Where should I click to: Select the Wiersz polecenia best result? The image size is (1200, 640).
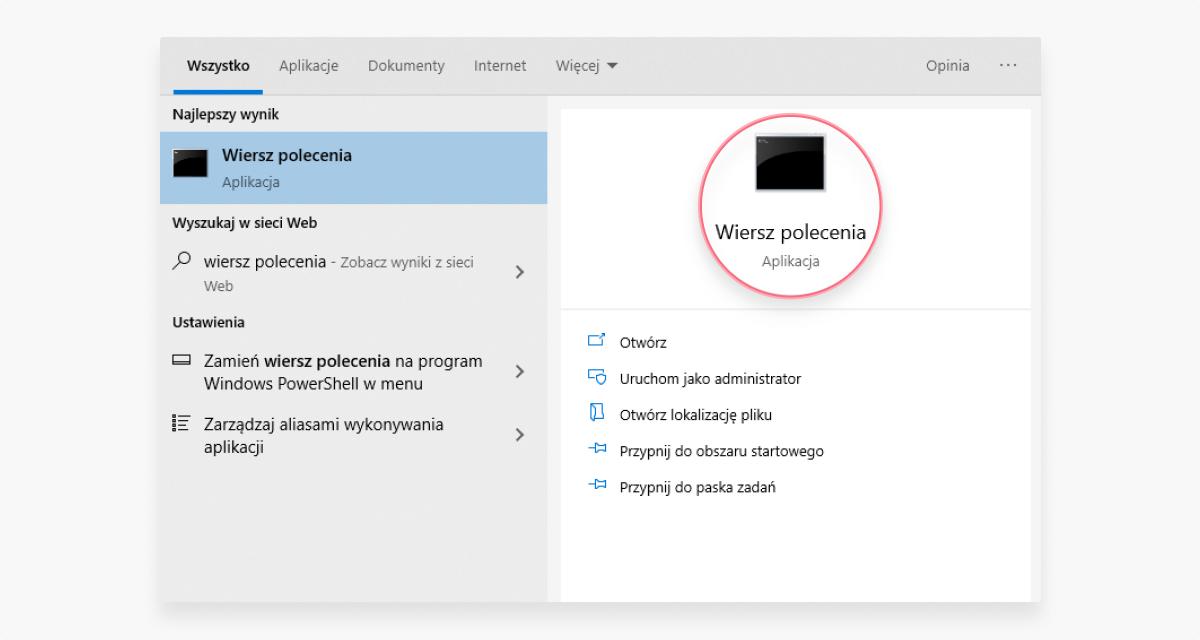pyautogui.click(x=353, y=168)
